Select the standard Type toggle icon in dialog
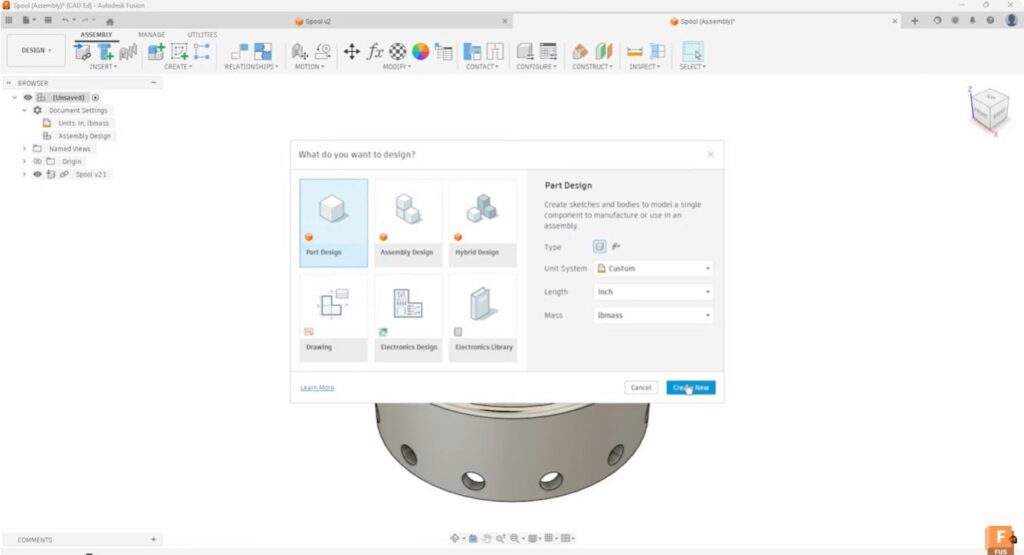 coord(599,246)
